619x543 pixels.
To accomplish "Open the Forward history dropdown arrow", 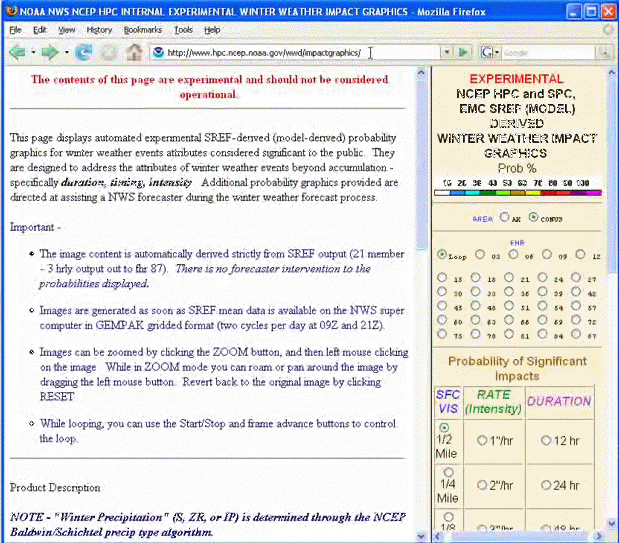I will tap(66, 52).
